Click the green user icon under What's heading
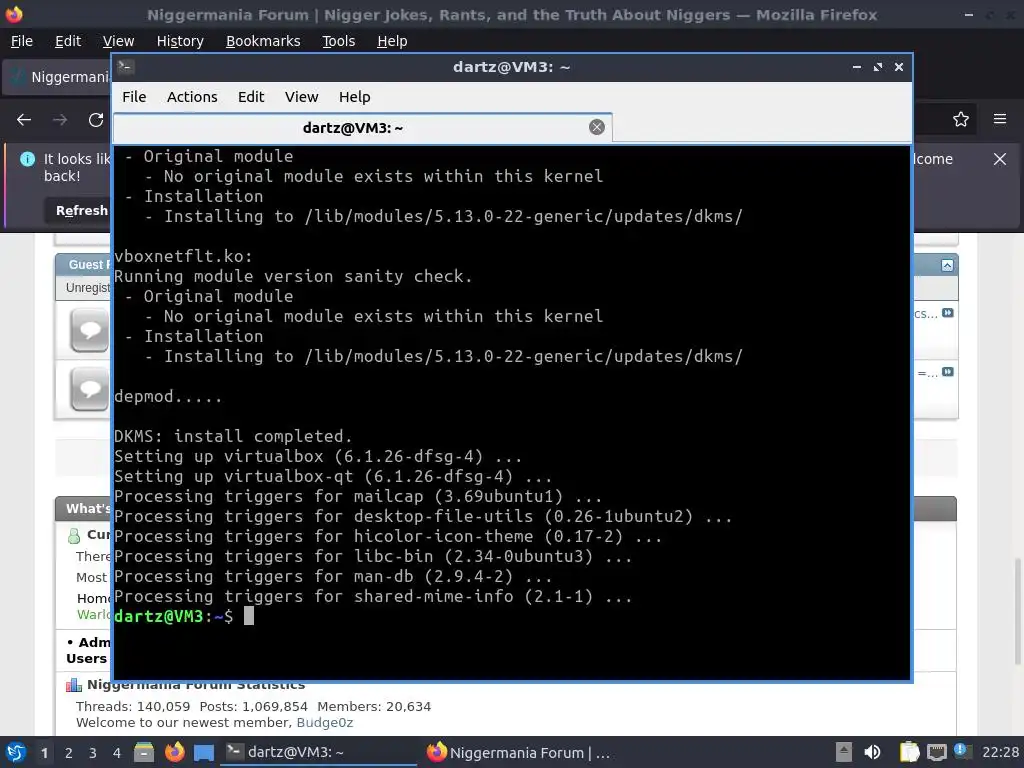The height and width of the screenshot is (768, 1024). [x=74, y=536]
